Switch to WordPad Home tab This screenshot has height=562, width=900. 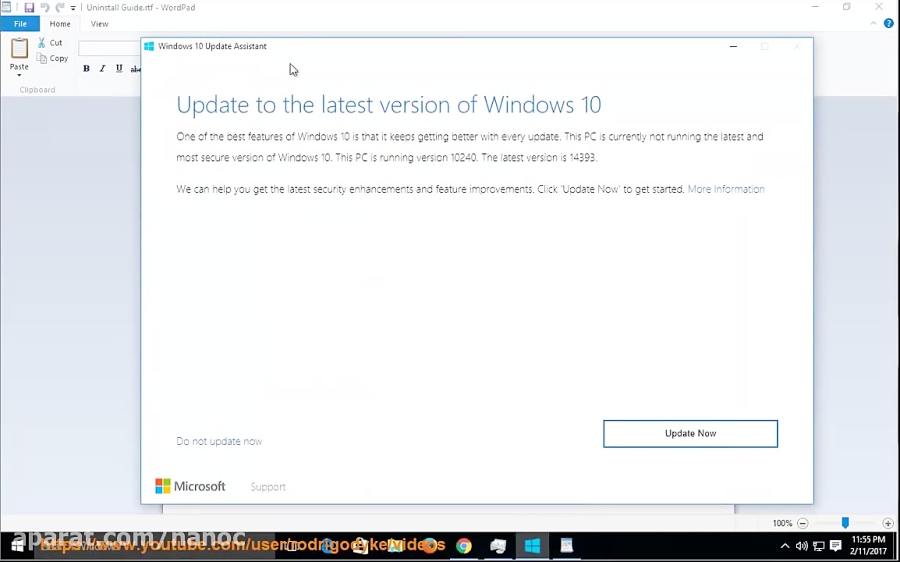coord(60,24)
